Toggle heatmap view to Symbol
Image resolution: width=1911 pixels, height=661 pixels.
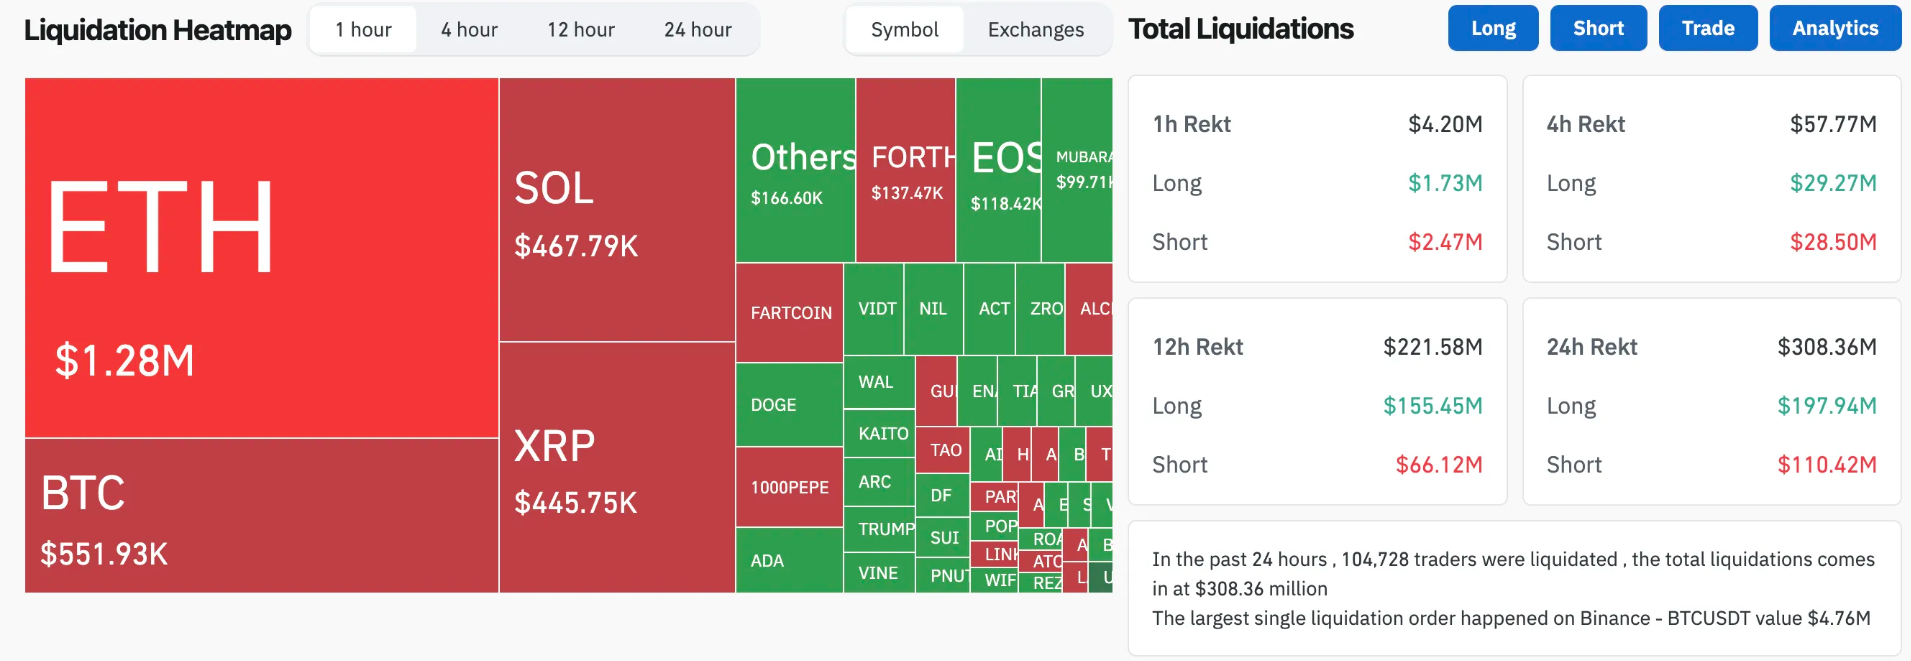[904, 30]
